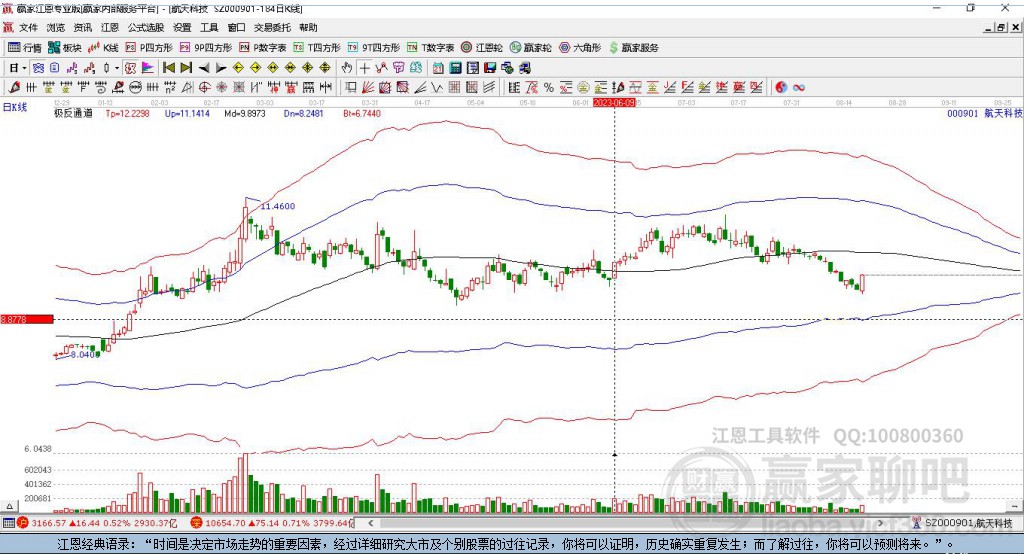Open the 六角形 hexagon tool

pos(580,48)
